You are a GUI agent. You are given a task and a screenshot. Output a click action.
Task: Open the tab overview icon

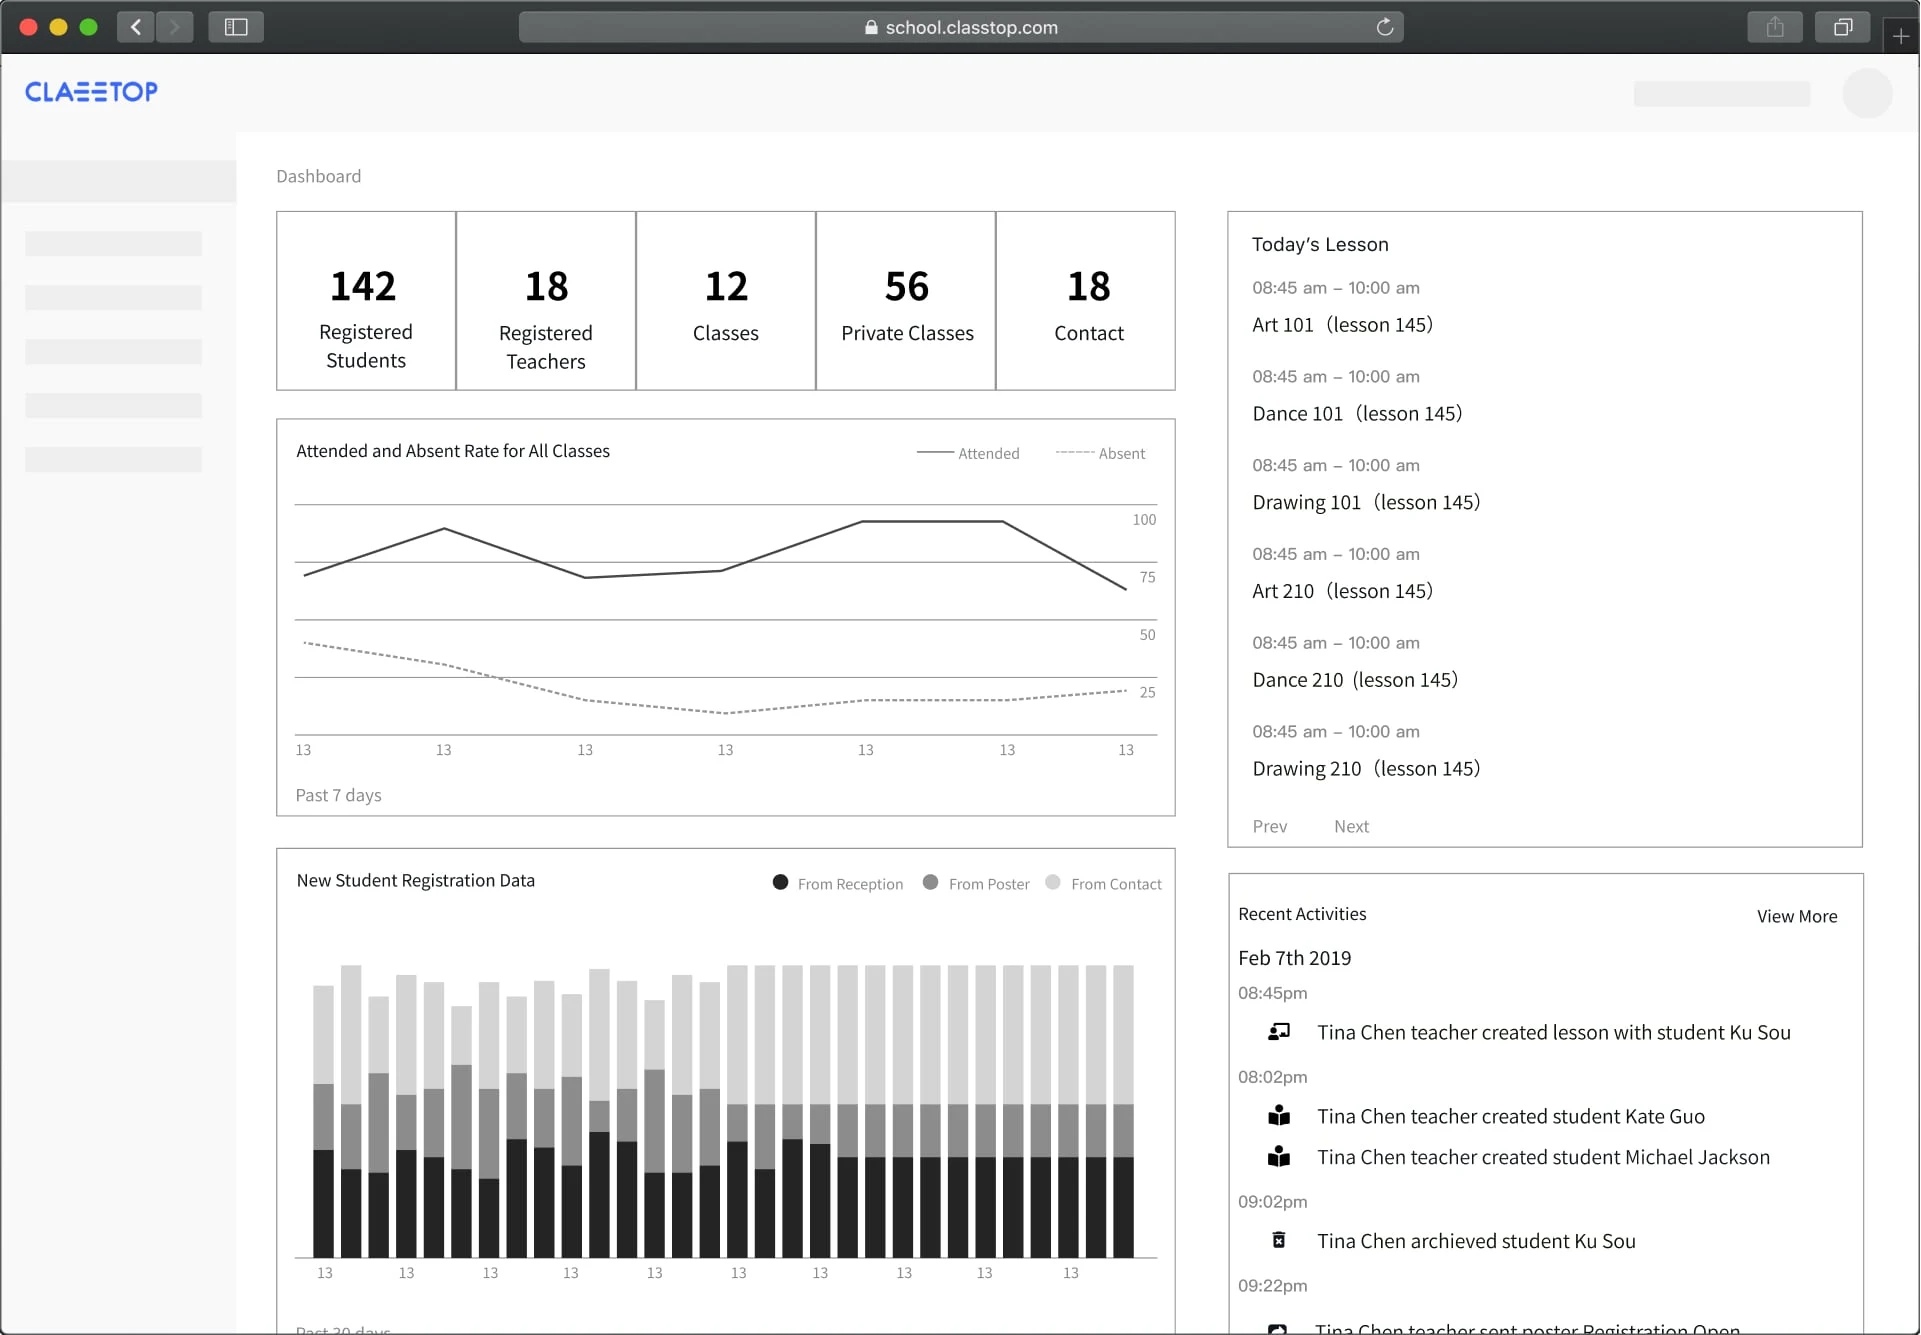[1842, 27]
